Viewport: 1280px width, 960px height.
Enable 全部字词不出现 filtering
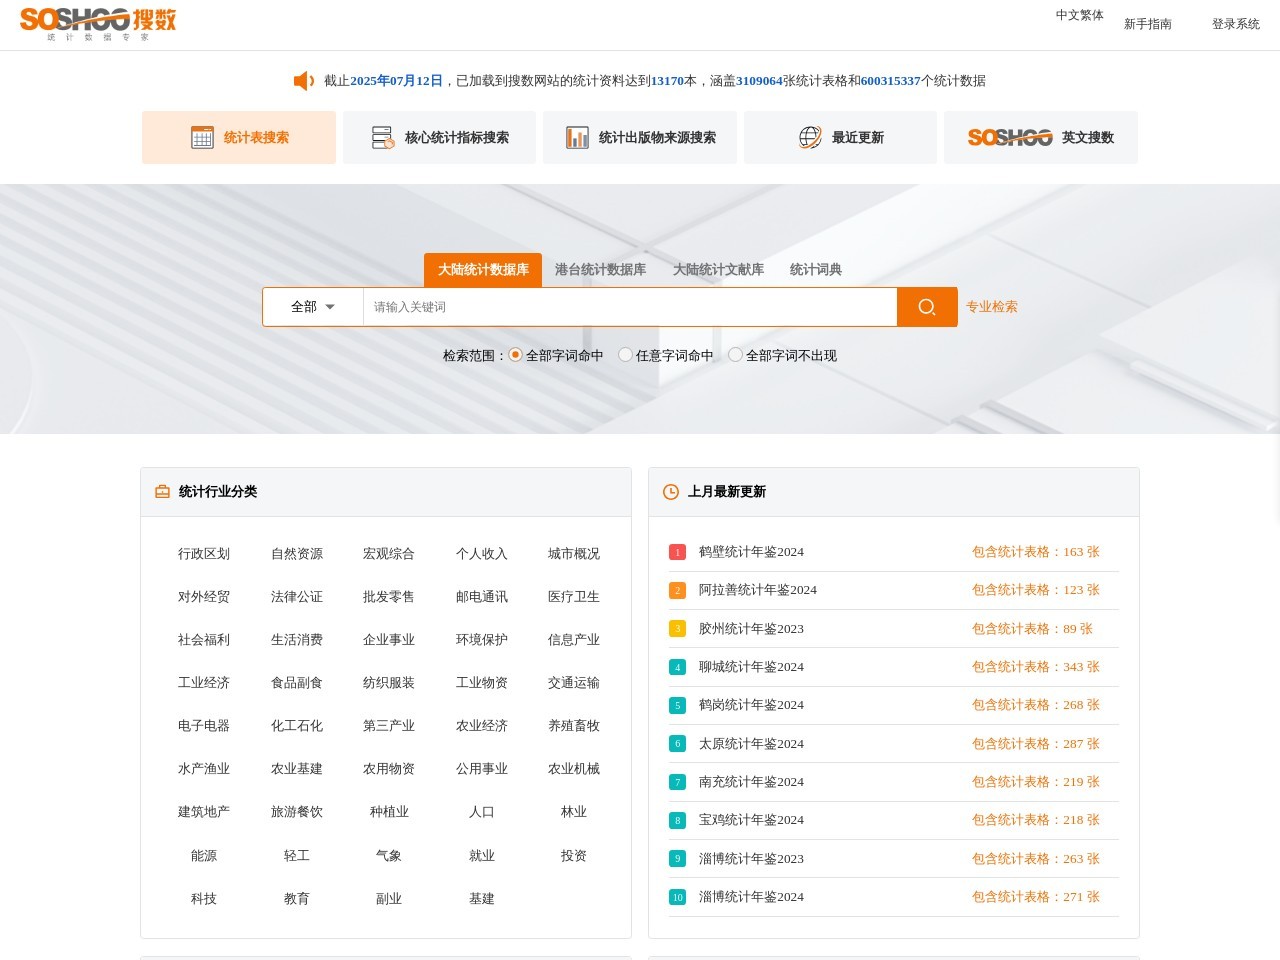(x=735, y=354)
